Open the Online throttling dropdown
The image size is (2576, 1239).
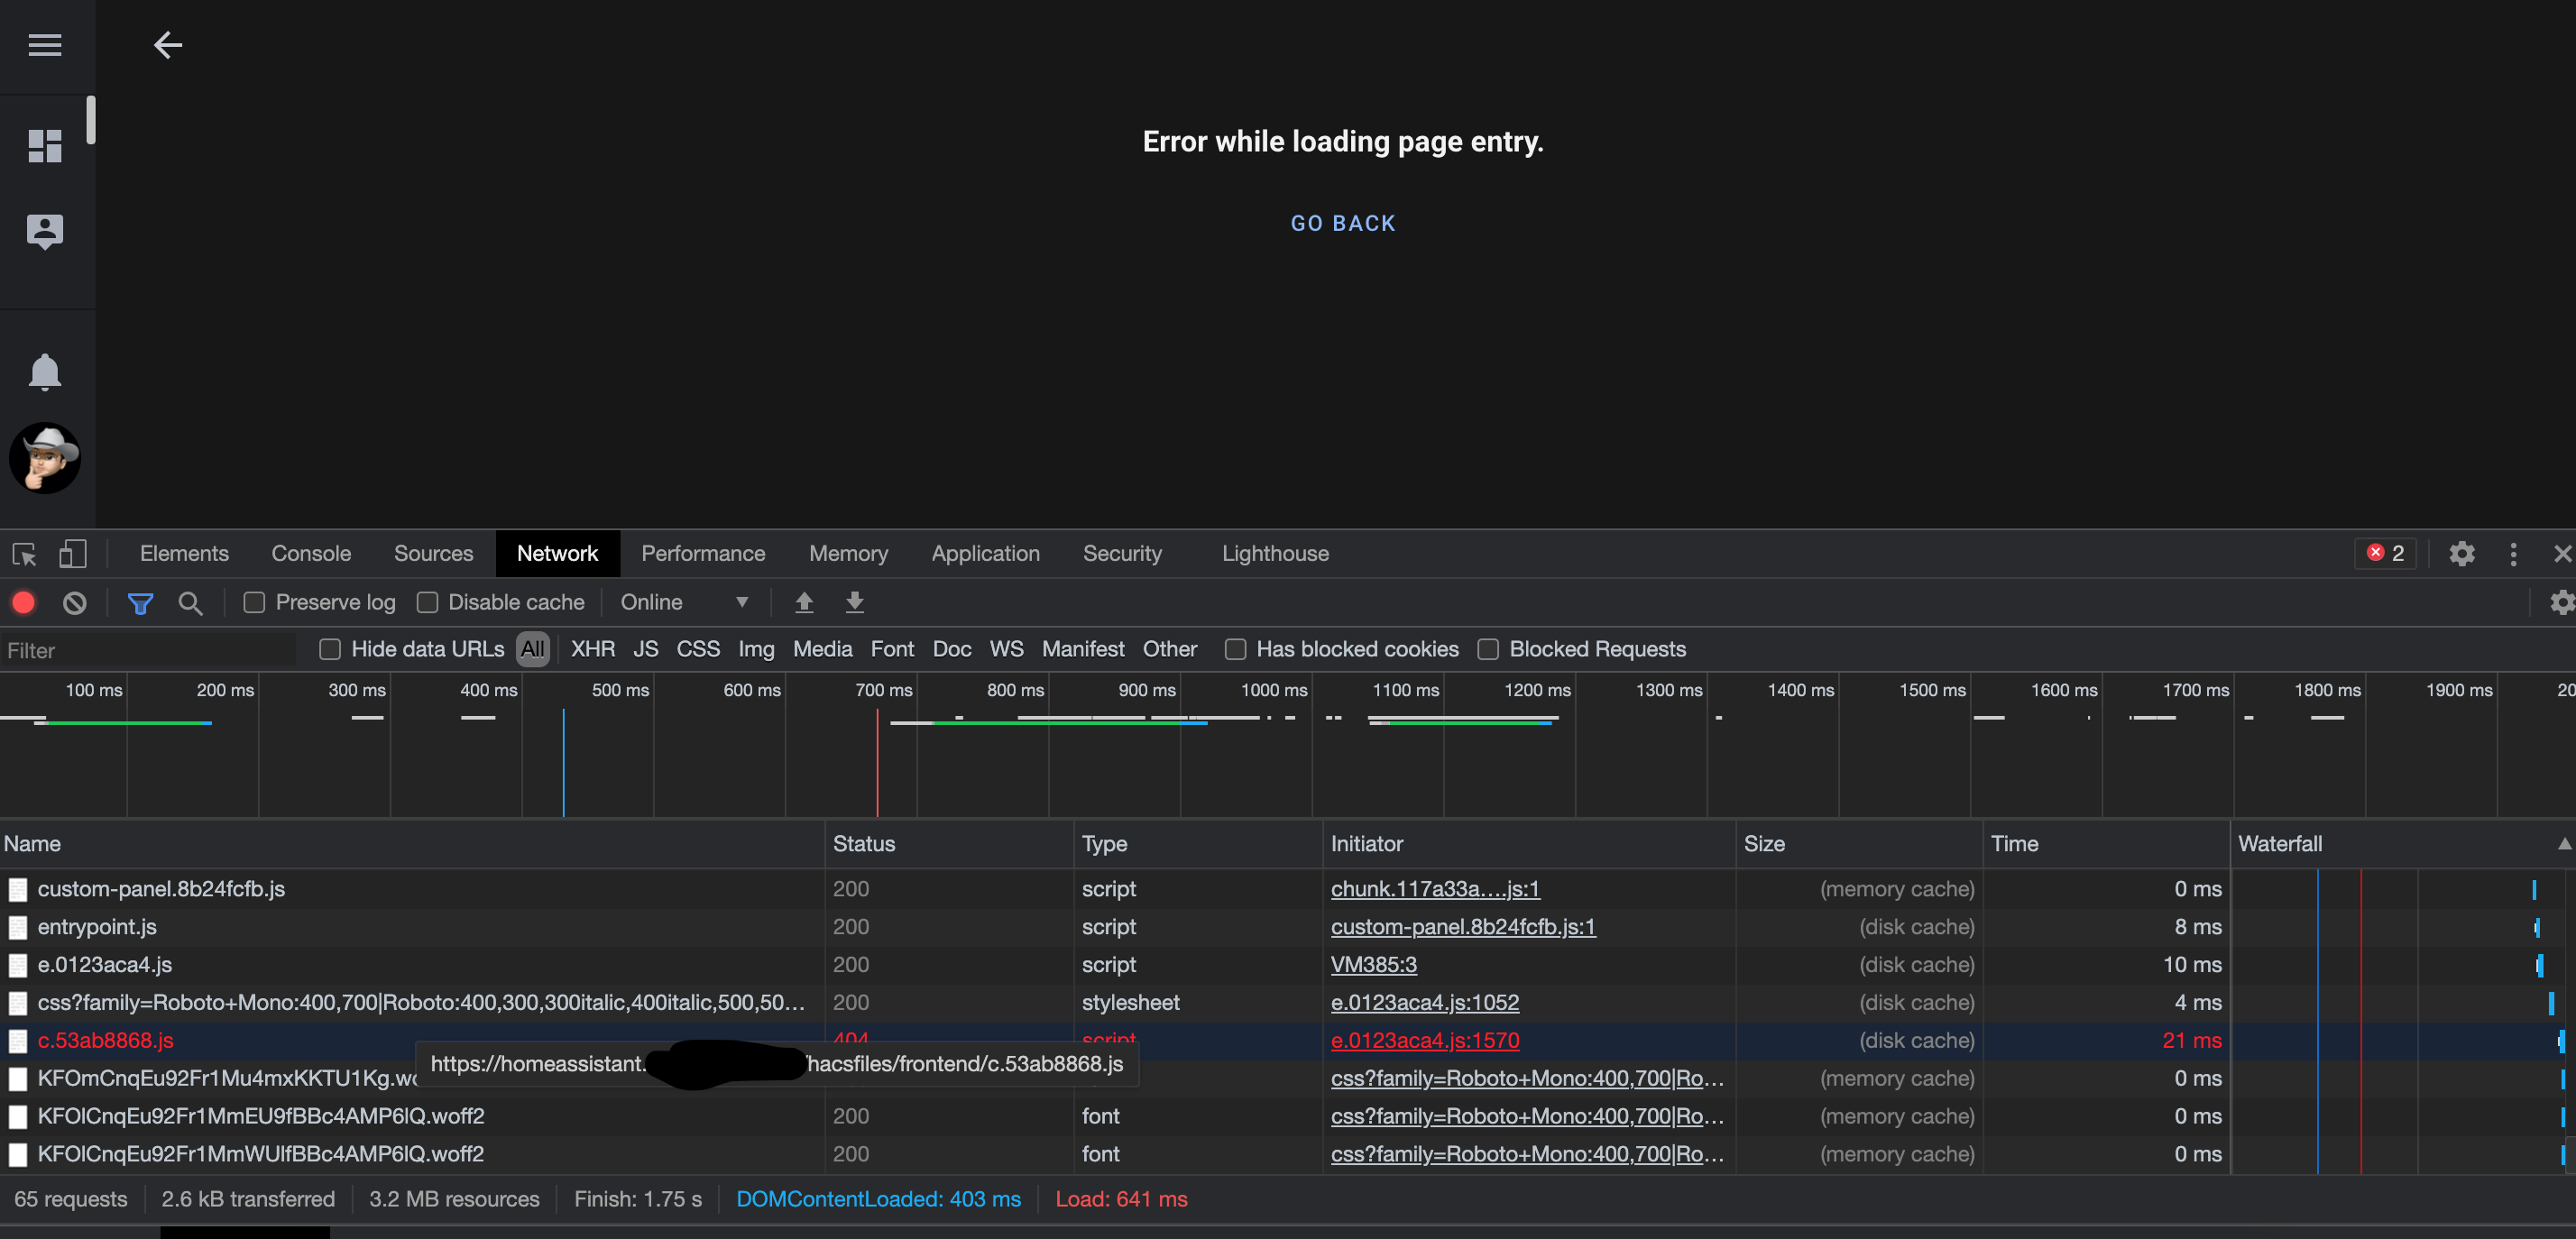click(686, 602)
